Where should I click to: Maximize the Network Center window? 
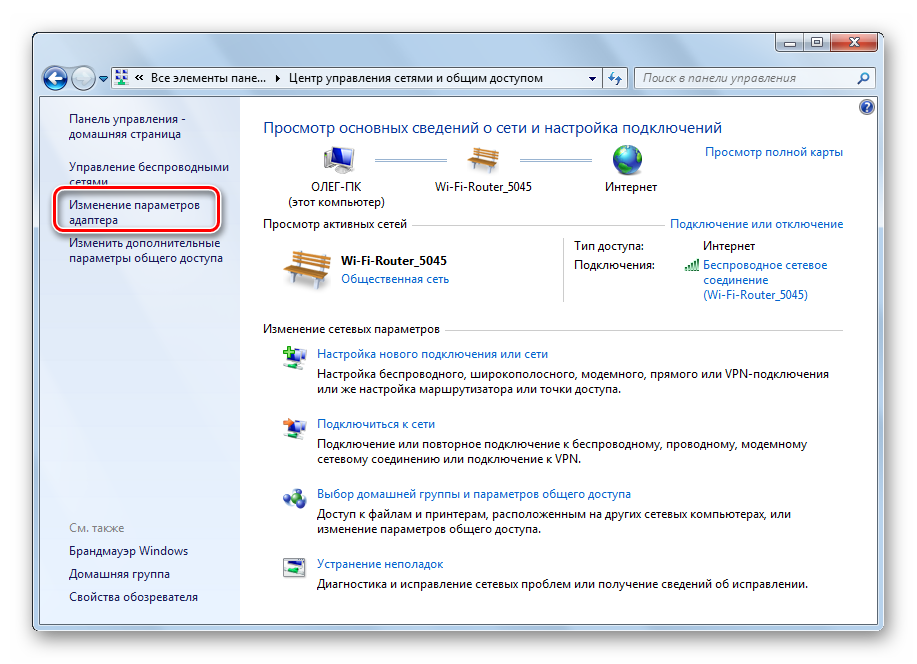click(x=817, y=42)
